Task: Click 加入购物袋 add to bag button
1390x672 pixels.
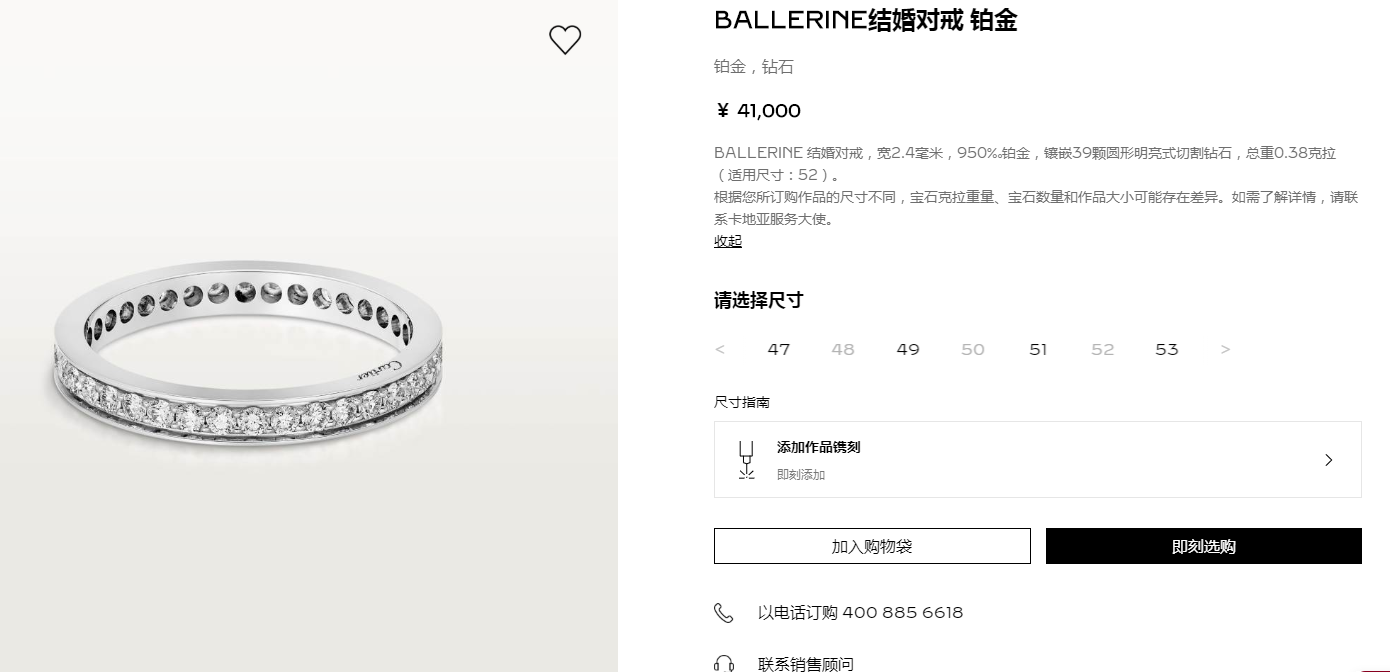Action: [872, 546]
